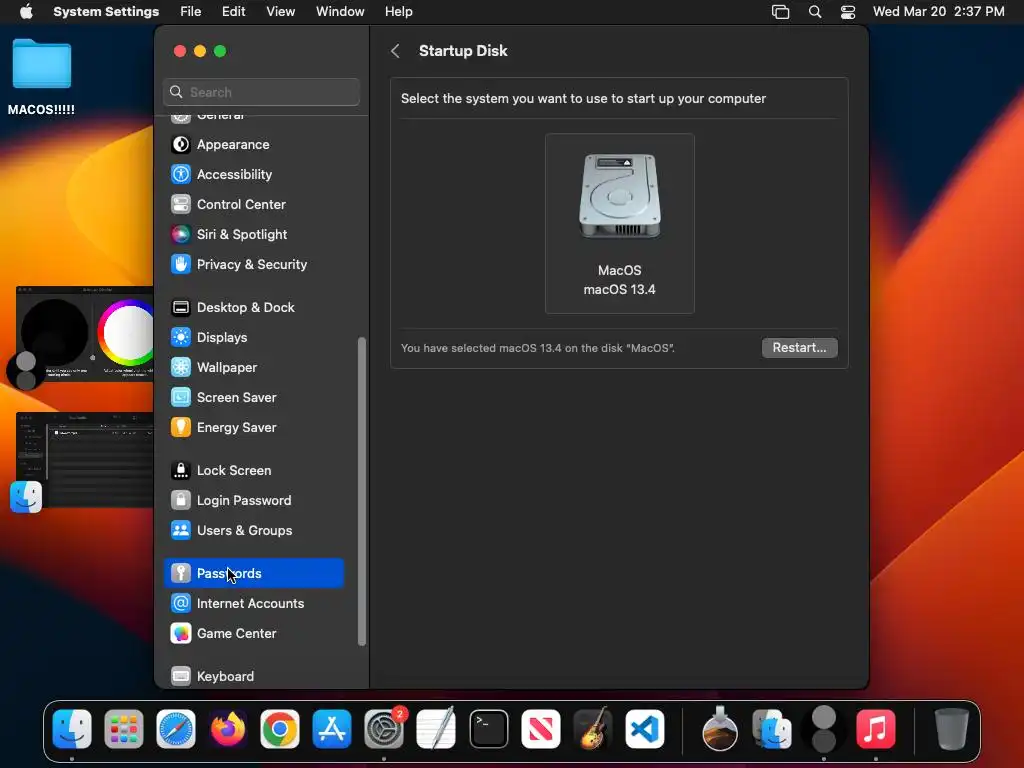Viewport: 1024px width, 768px height.
Task: Open the MACOS!!!!! desktop folder
Action: tap(41, 77)
